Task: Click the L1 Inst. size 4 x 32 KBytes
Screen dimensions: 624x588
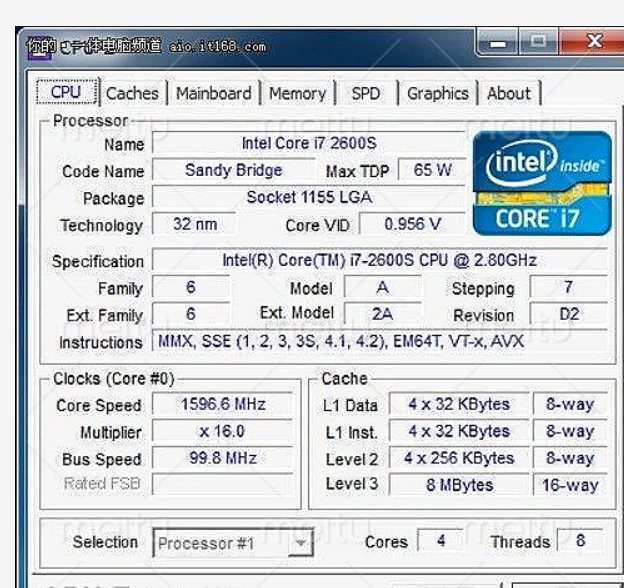Action: pyautogui.click(x=459, y=431)
